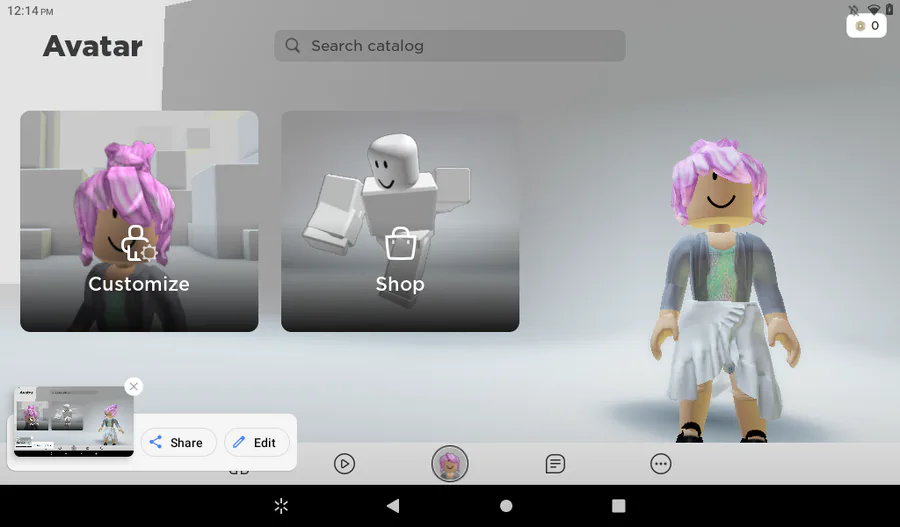This screenshot has height=527, width=900.
Task: Dismiss the screenshot preview
Action: coord(134,386)
